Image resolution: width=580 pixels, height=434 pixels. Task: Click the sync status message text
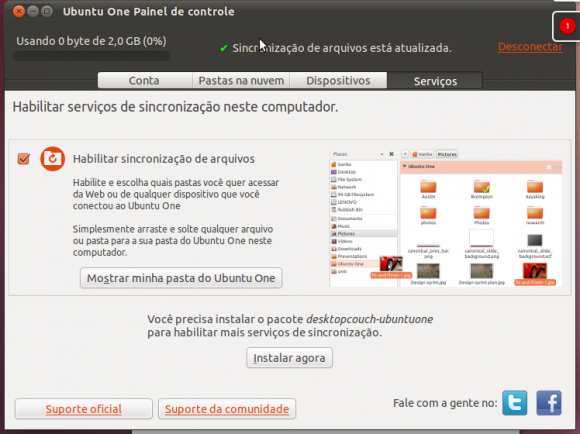point(342,48)
